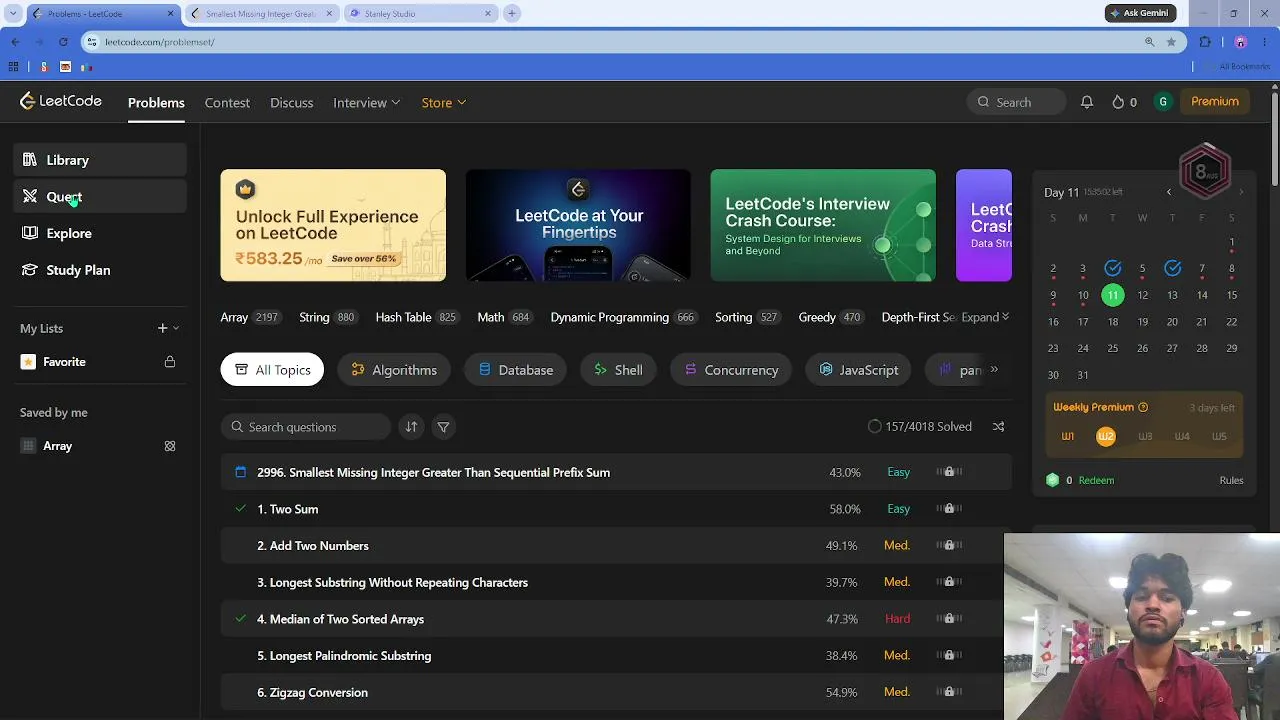Open the browser extensions puzzle icon
1280x720 pixels.
click(x=1205, y=42)
